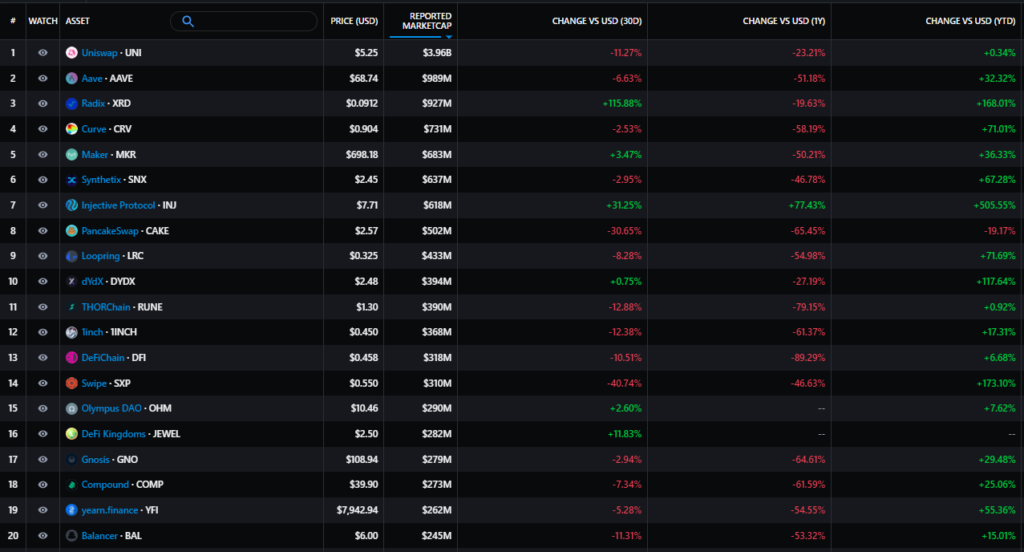Sort by Price (USD) column header
Viewport: 1024px width, 552px height.
click(354, 21)
